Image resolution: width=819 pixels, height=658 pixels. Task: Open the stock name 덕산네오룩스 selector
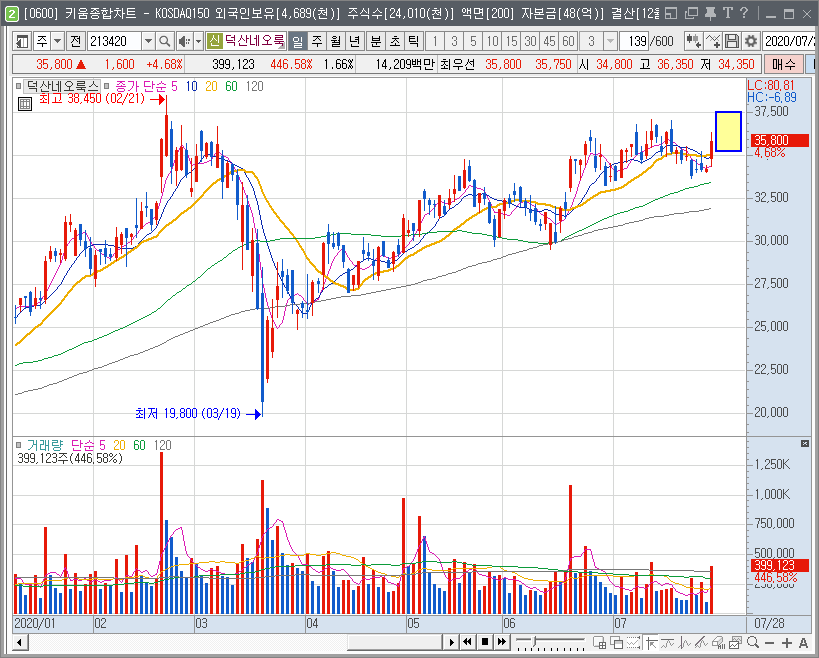[254, 41]
